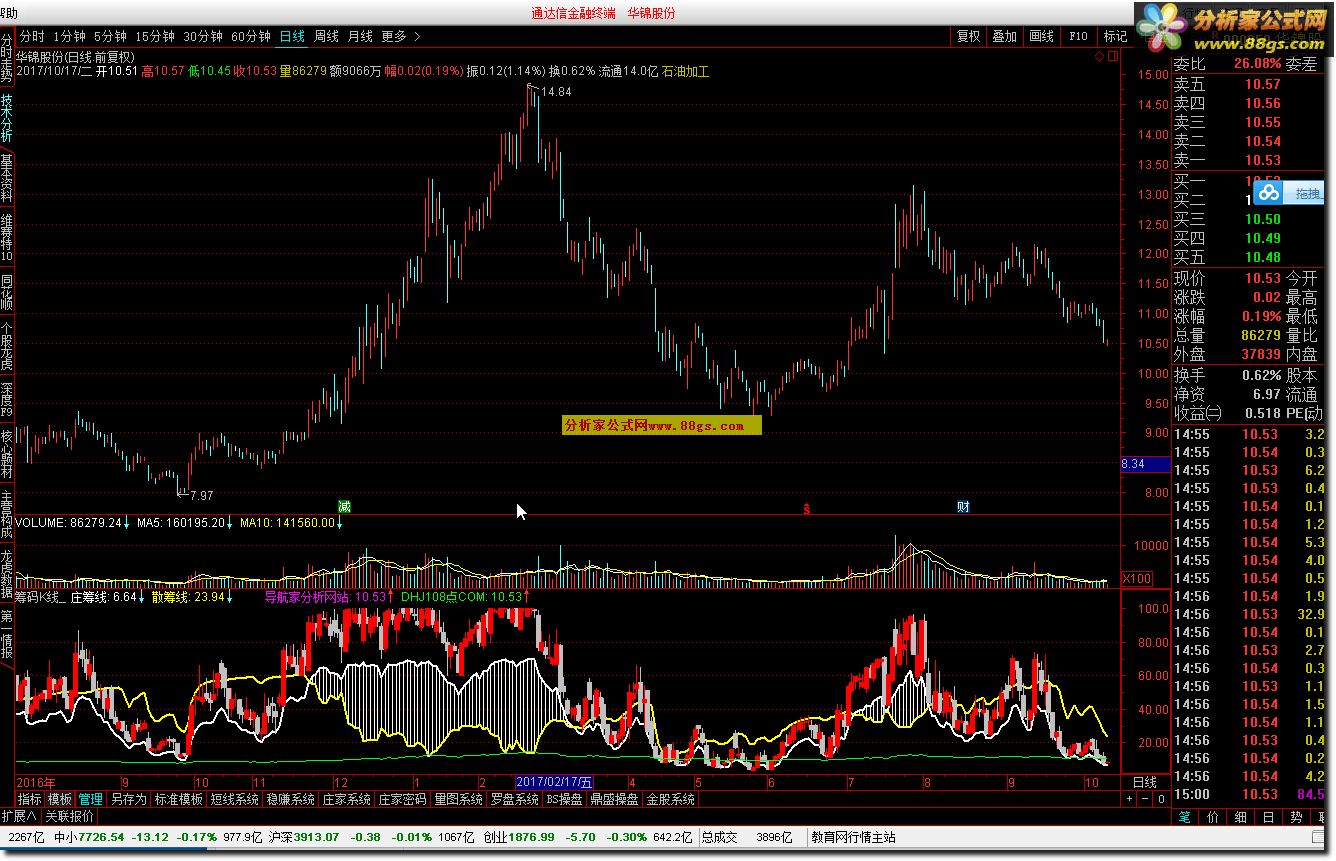Click the 财 marker on chart
The image size is (1336, 861).
[963, 507]
